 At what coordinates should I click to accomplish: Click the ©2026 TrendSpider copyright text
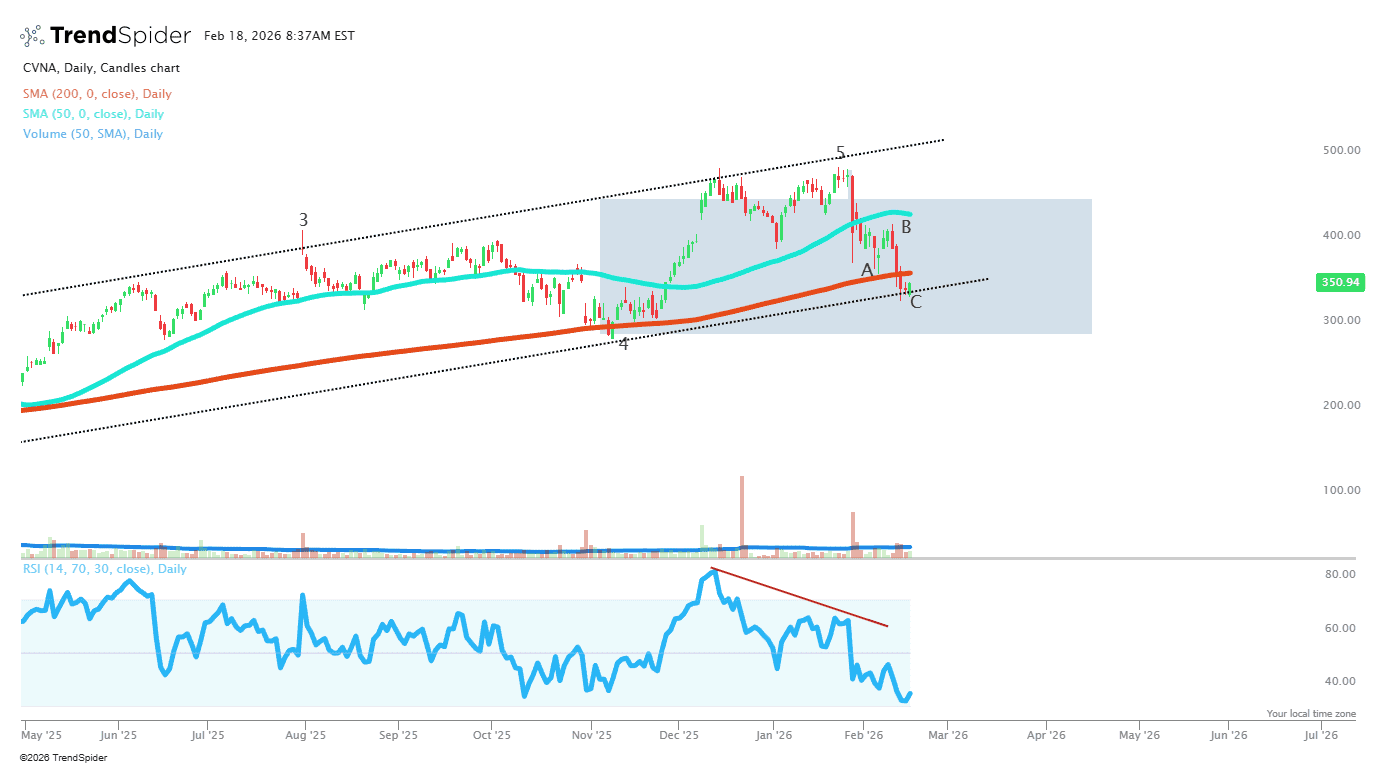pos(63,757)
